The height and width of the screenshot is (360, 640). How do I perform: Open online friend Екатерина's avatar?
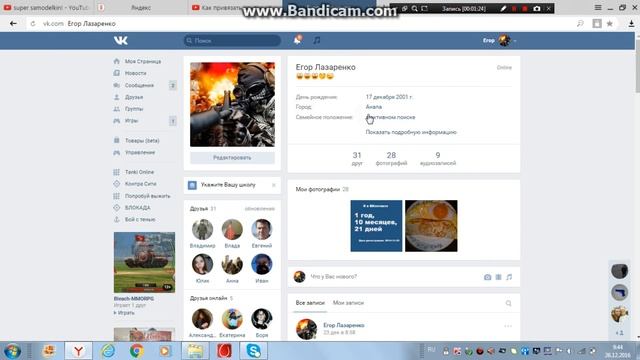pyautogui.click(x=232, y=319)
